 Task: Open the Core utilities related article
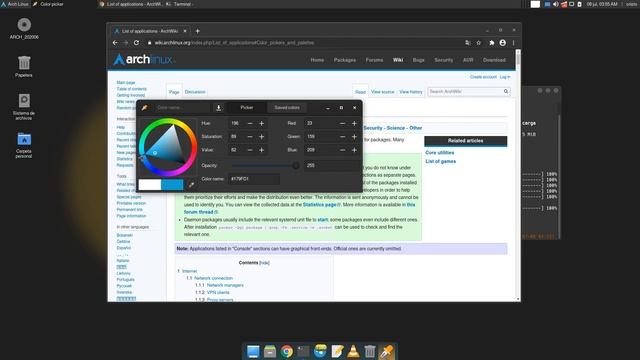440,153
